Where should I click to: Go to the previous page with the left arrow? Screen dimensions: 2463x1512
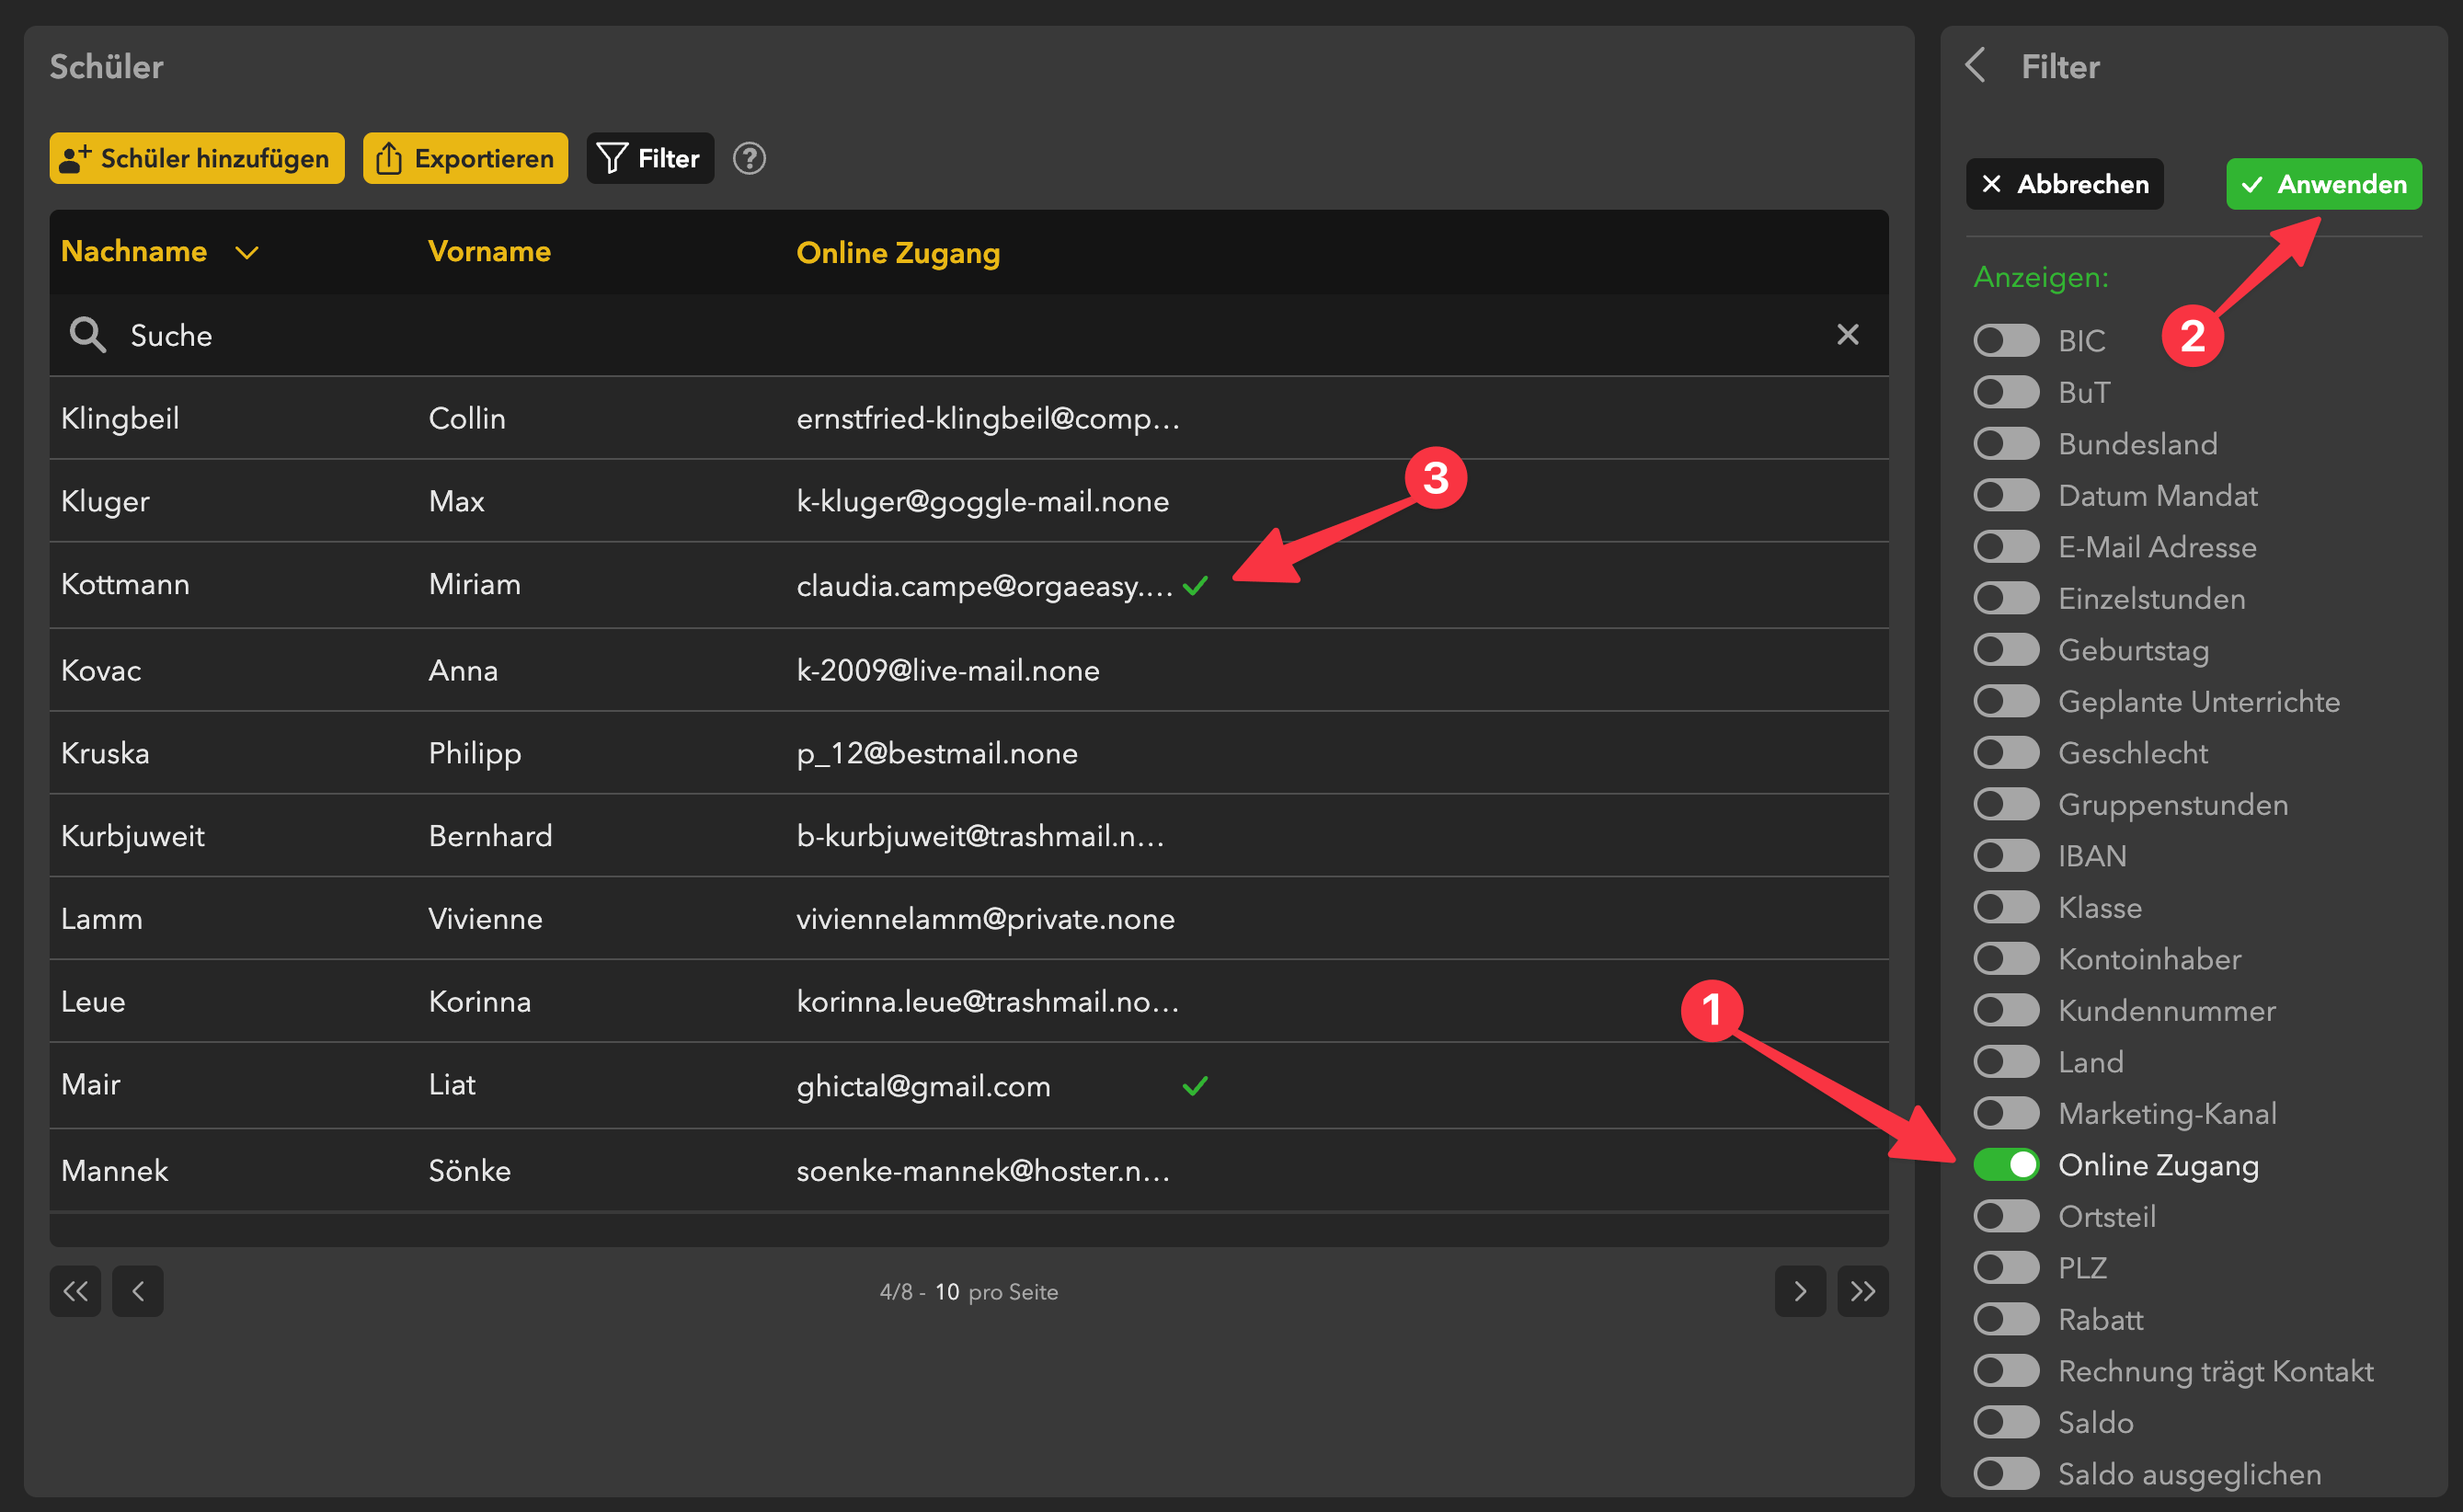[138, 1291]
